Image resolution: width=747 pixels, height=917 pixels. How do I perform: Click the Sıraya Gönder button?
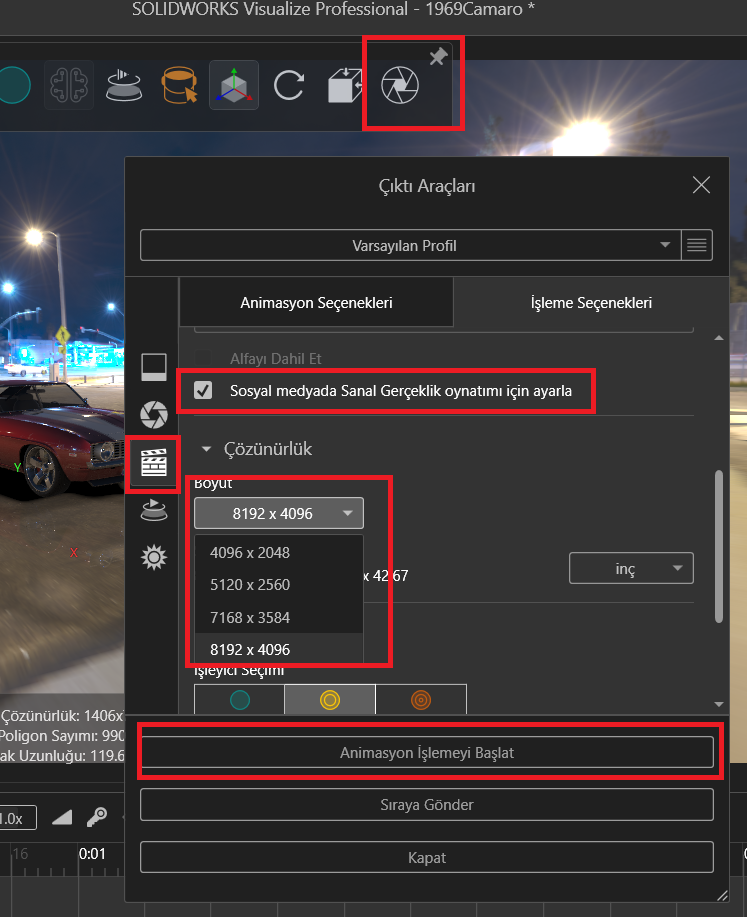(427, 804)
